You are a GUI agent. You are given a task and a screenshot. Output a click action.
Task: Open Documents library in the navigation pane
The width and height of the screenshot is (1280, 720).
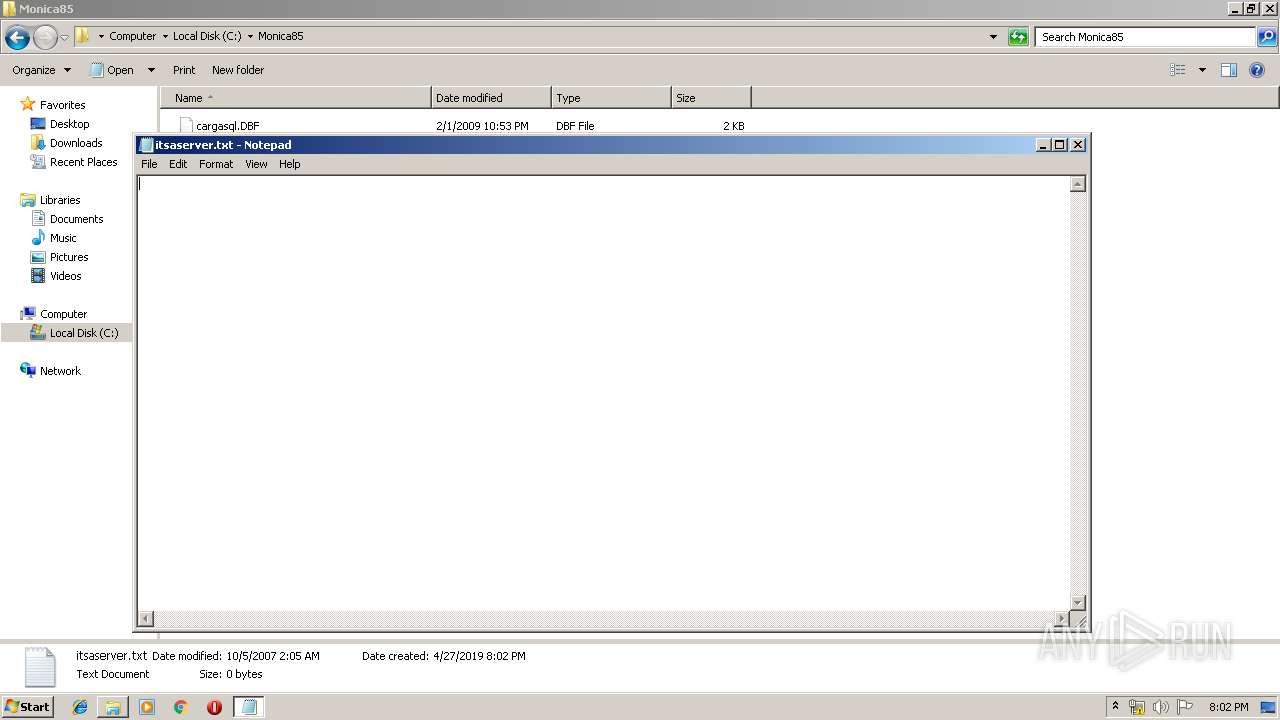(x=76, y=219)
